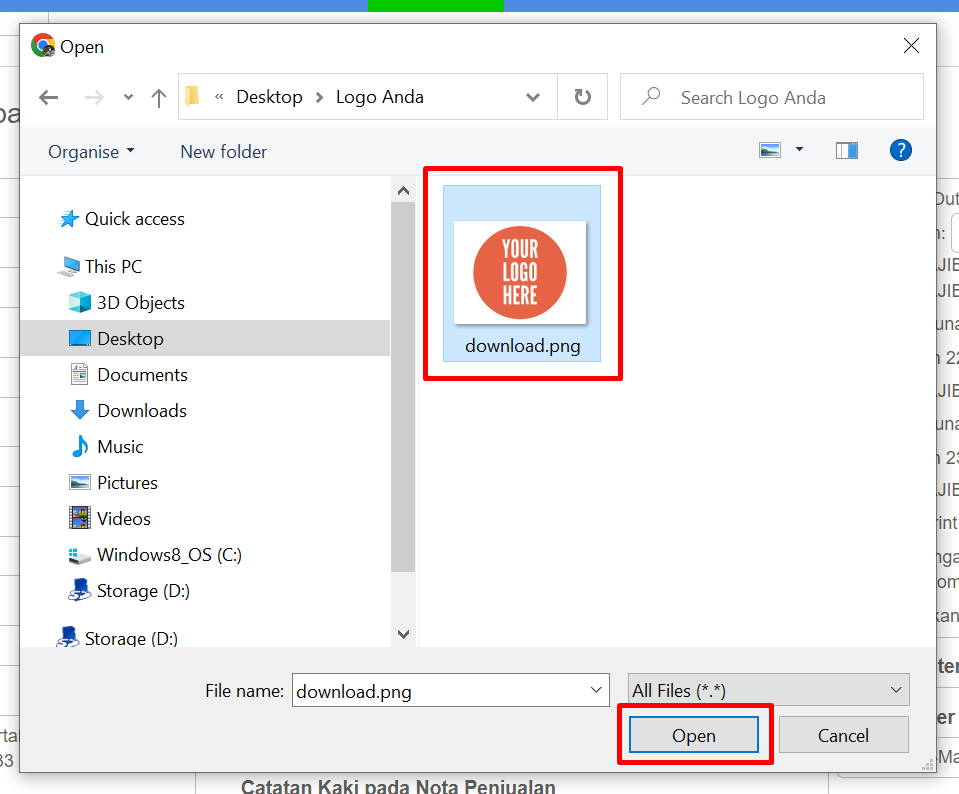Select This PC in the navigation pane
959x794 pixels.
(x=113, y=267)
